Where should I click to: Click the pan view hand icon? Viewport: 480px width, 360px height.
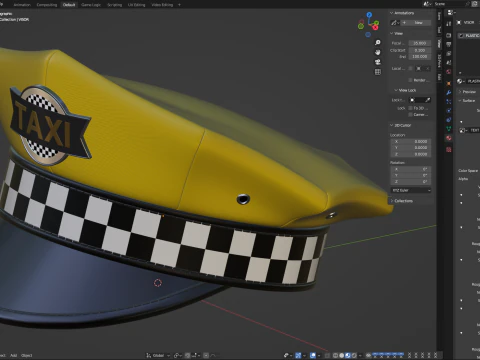378,52
